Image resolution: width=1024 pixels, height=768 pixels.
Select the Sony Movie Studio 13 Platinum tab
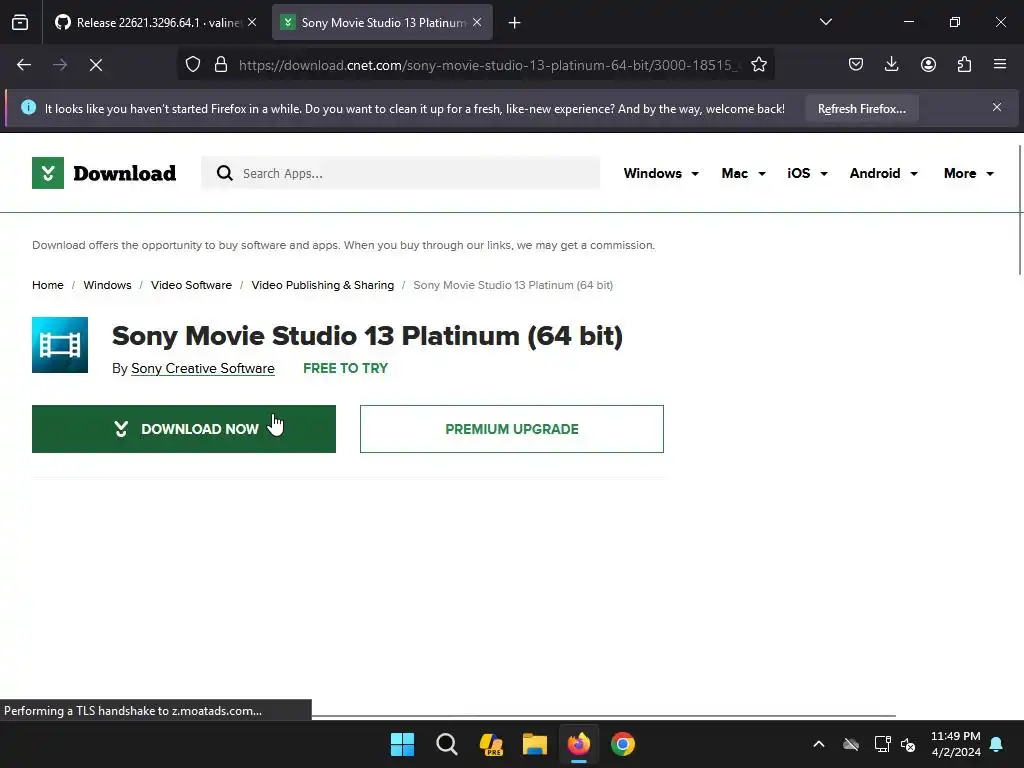[x=383, y=22]
